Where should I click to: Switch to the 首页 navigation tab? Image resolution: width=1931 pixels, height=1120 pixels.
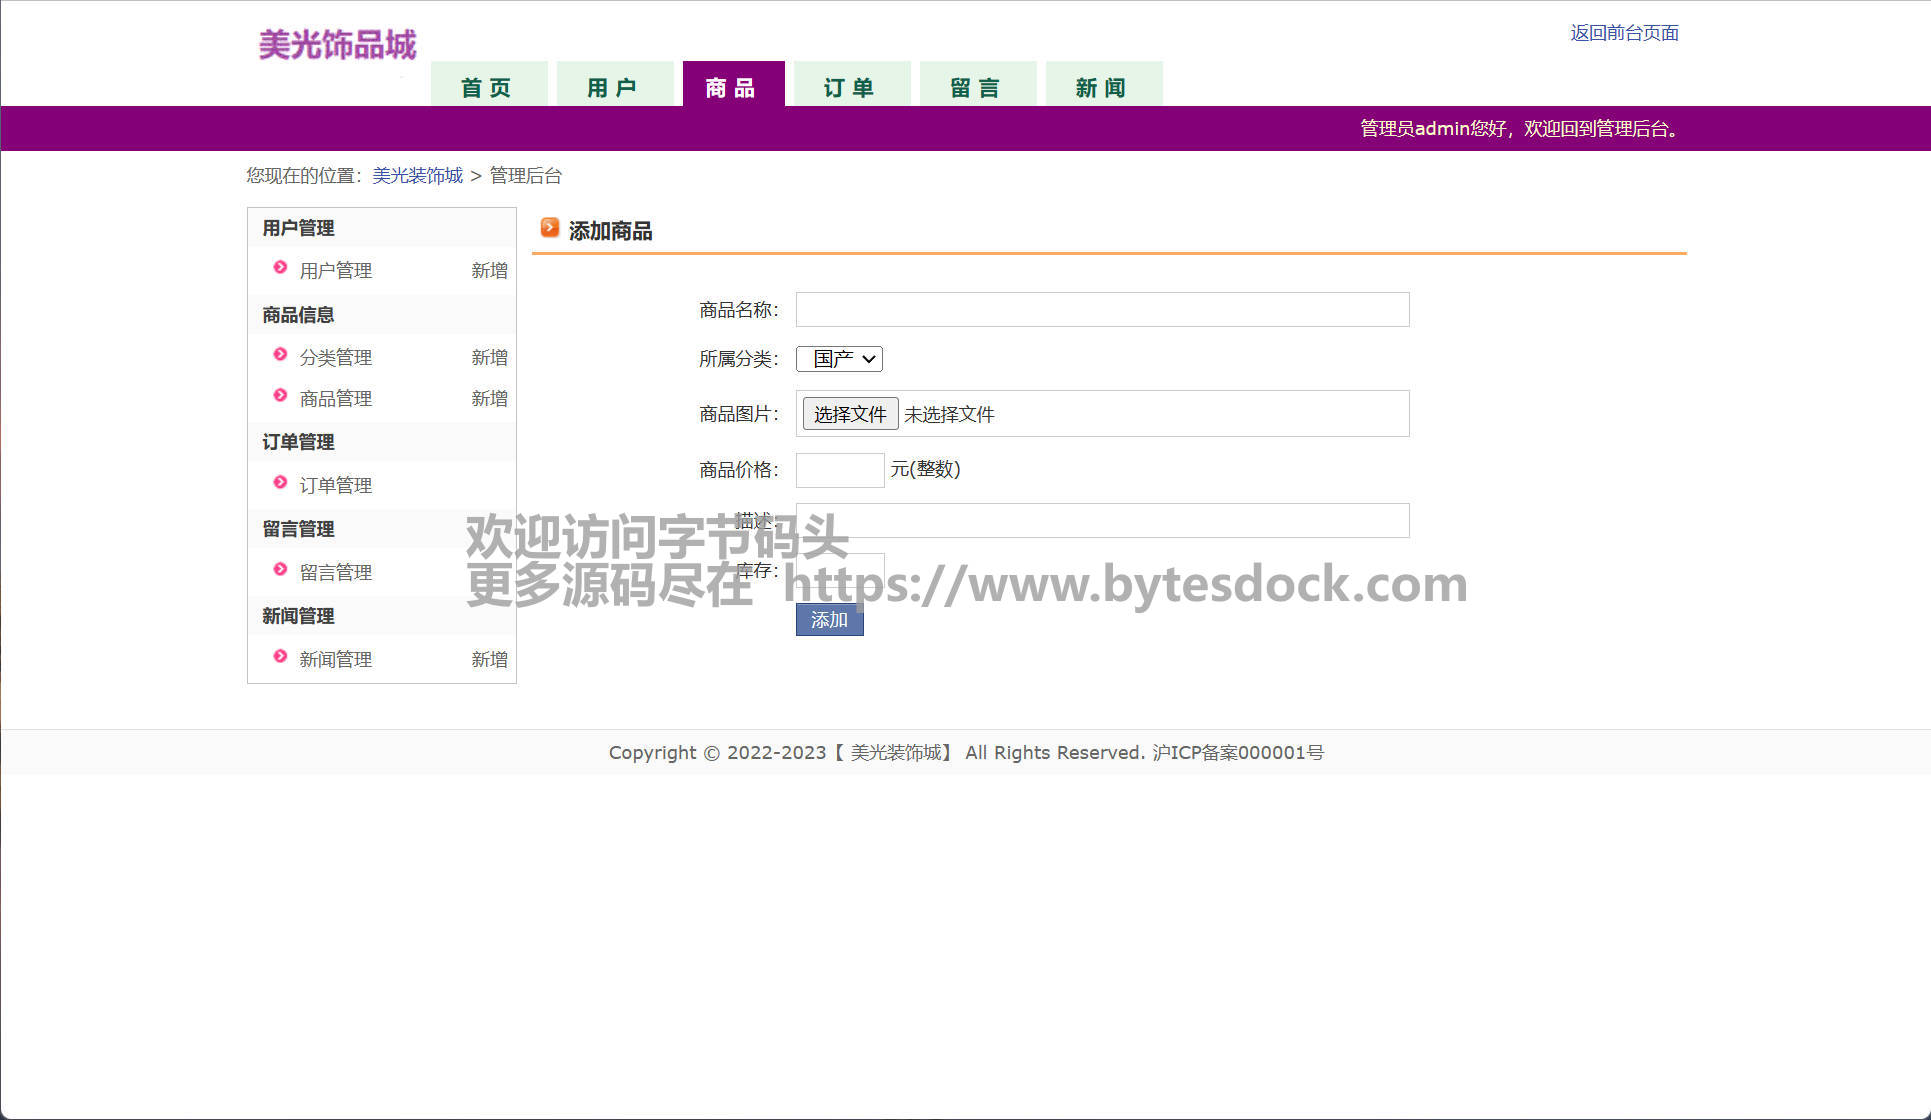coord(488,87)
